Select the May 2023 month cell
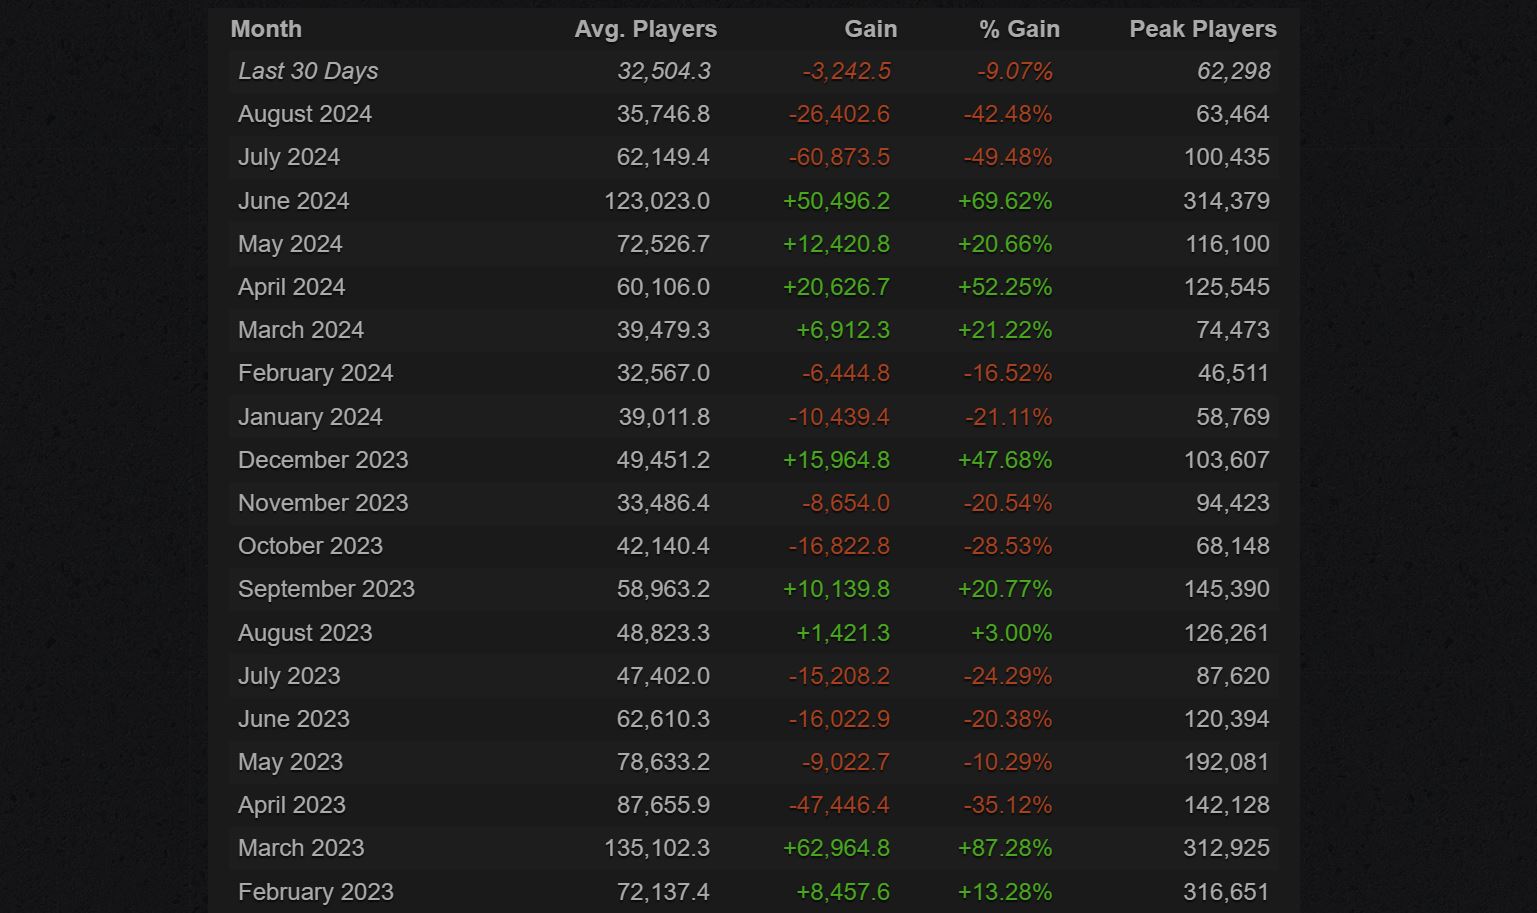This screenshot has height=913, width=1537. point(290,762)
